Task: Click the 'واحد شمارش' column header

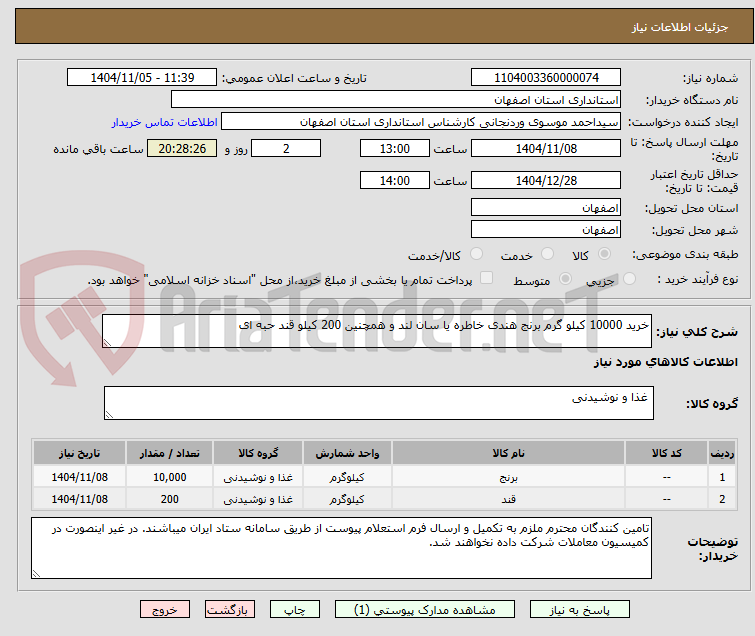Action: coord(347,453)
